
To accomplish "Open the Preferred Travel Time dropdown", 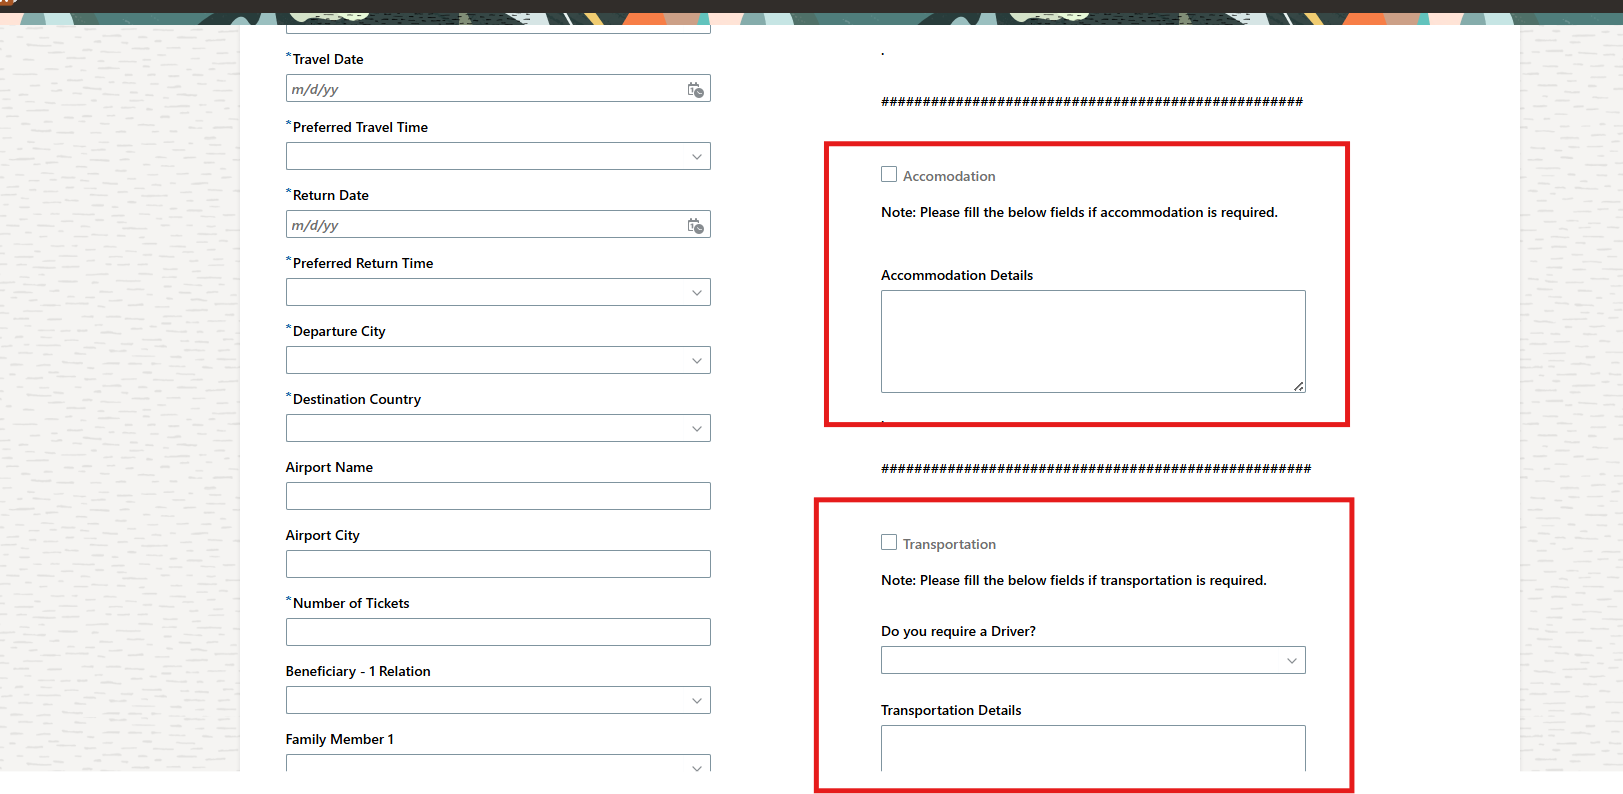I will click(498, 157).
